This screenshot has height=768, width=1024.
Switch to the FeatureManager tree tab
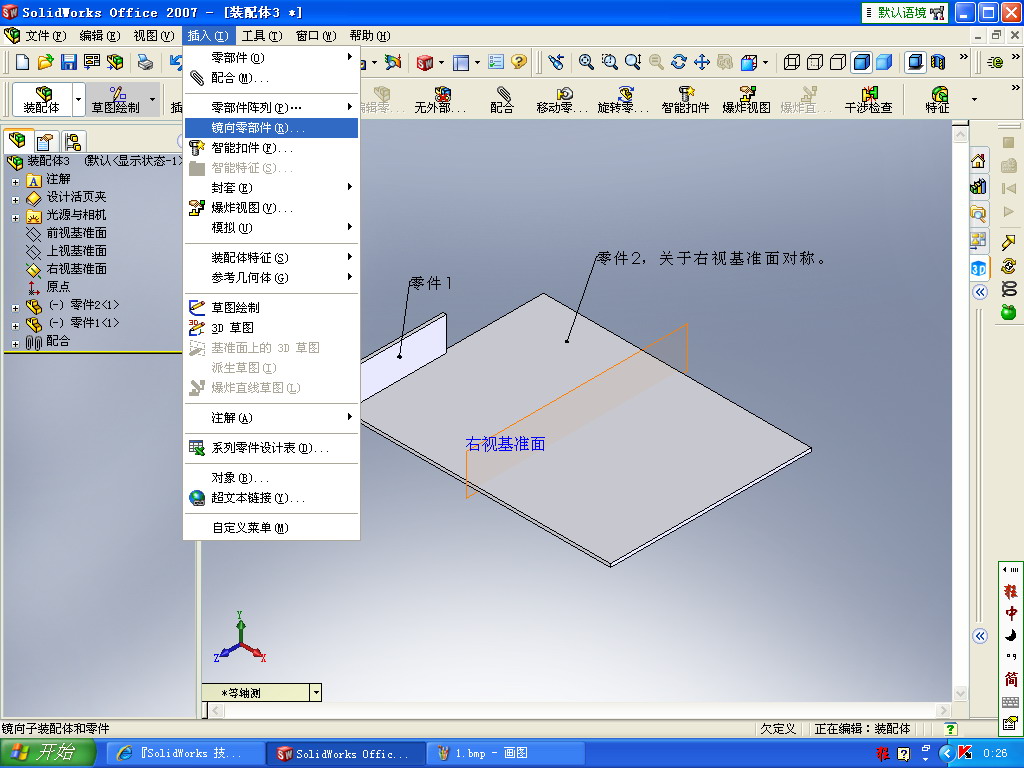pos(18,140)
